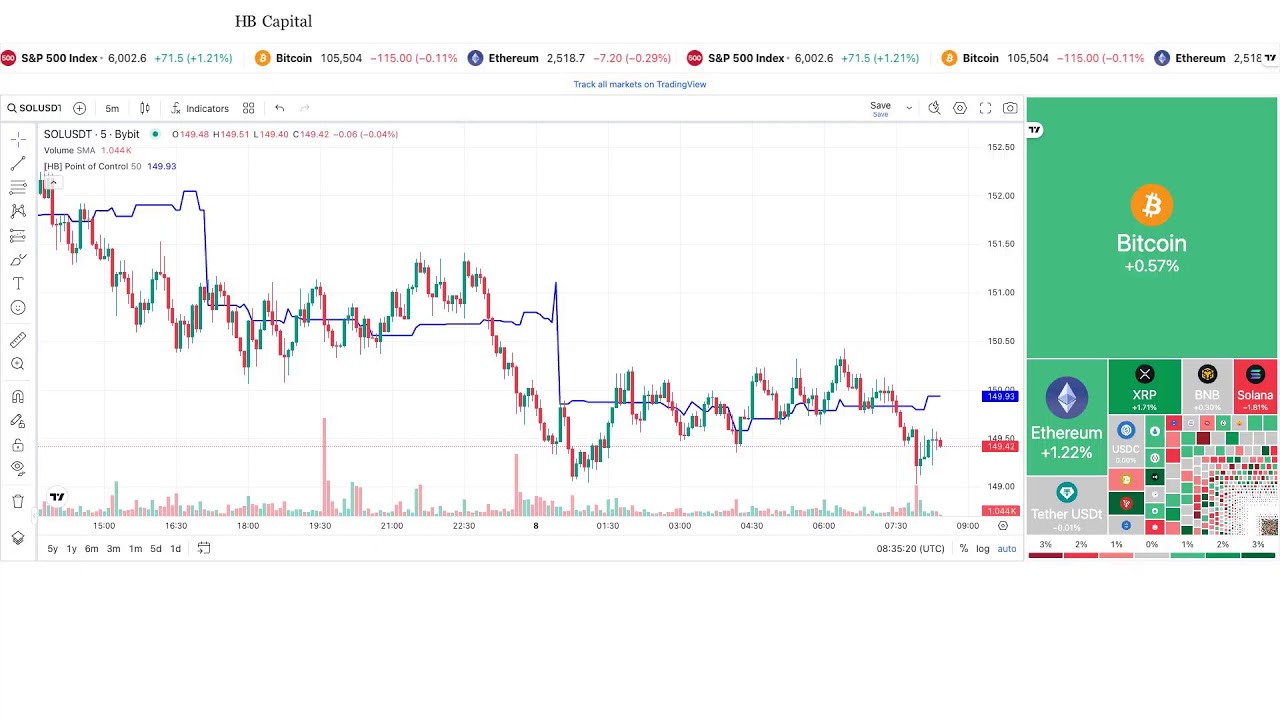1280x720 pixels.
Task: Select the 3m time range
Action: 114,548
